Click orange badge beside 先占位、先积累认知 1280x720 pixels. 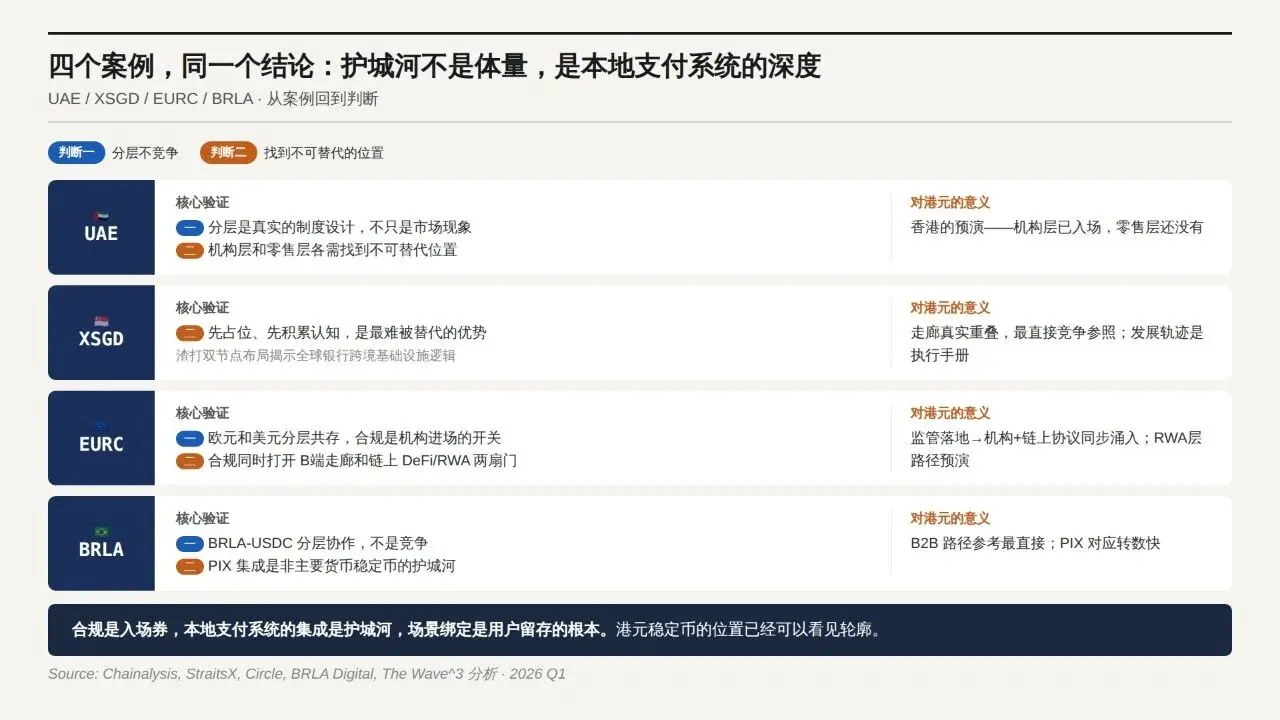[x=190, y=333]
